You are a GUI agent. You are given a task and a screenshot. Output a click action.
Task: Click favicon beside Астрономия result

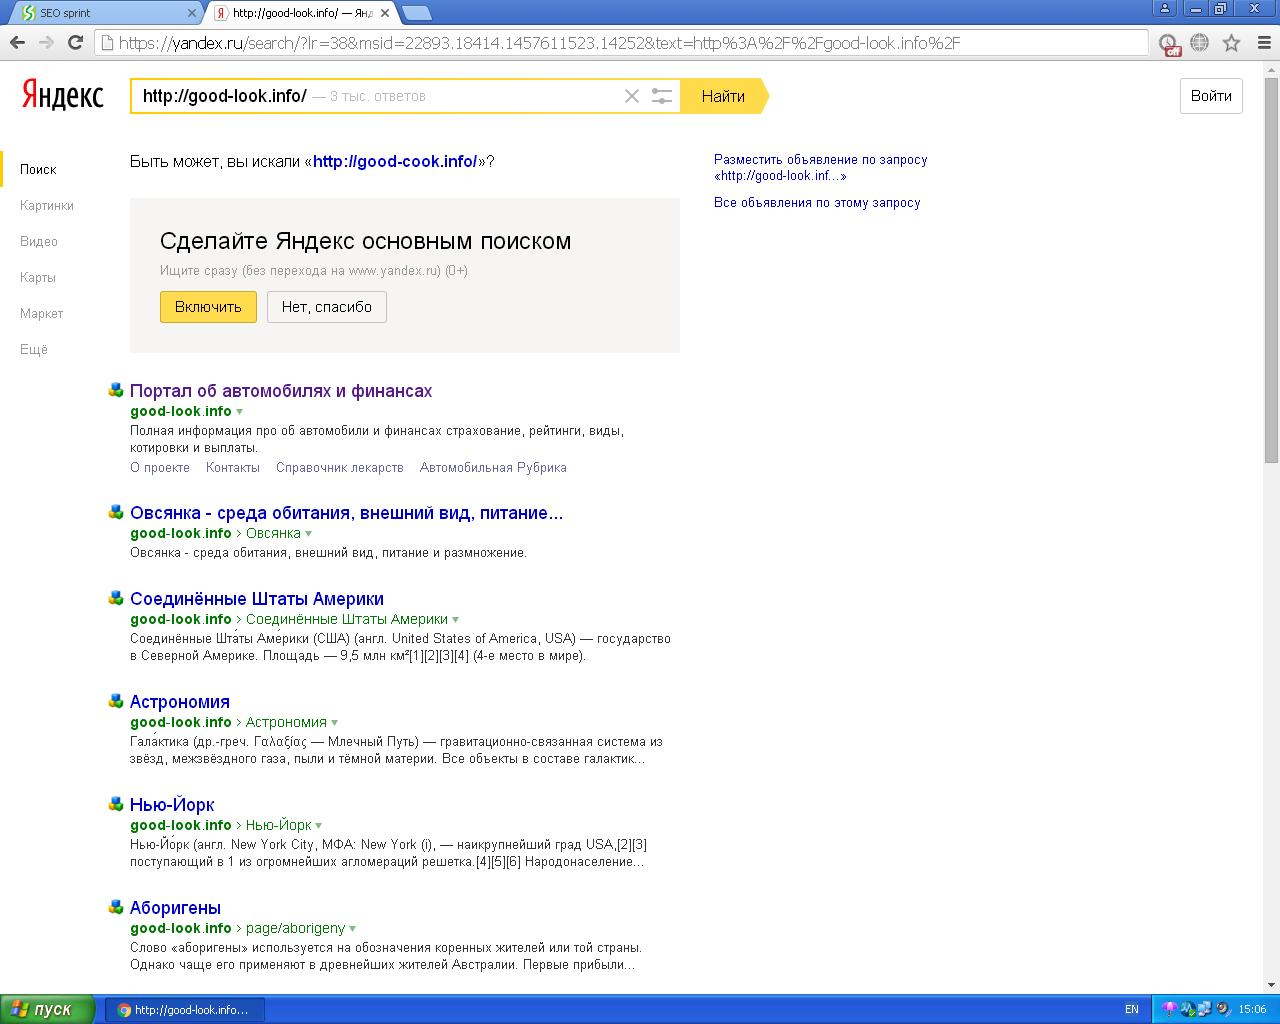(x=116, y=701)
